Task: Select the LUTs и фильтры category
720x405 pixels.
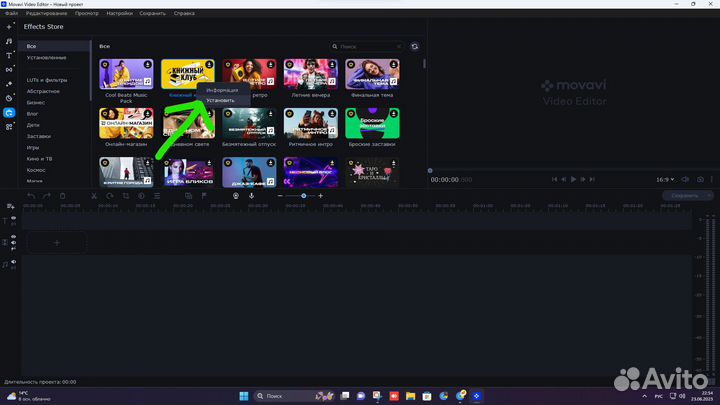Action: point(47,80)
